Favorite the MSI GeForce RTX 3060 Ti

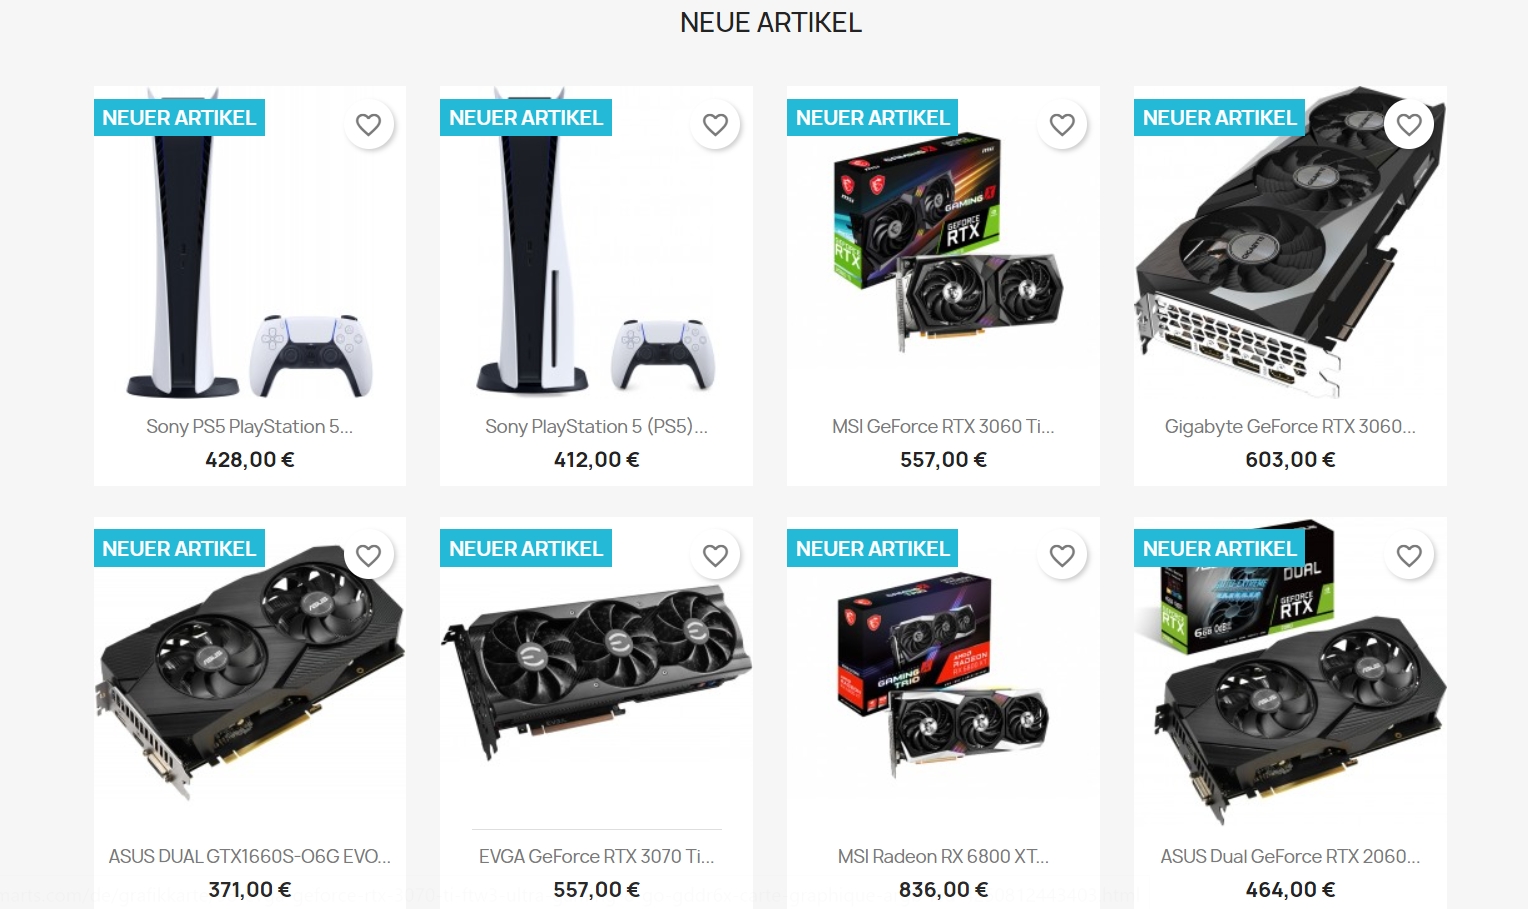coord(1062,125)
